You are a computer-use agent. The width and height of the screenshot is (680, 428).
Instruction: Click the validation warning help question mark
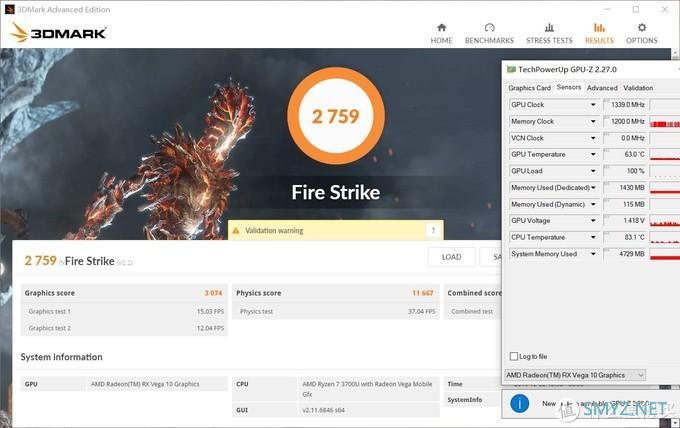coord(433,230)
